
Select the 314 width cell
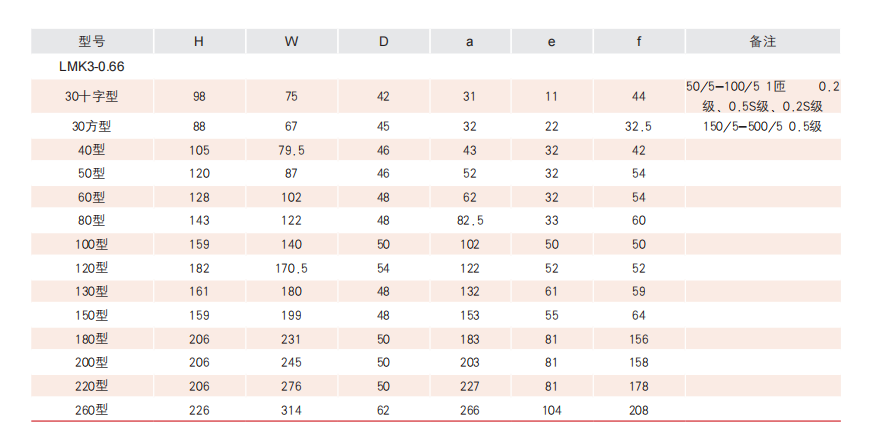coord(291,410)
